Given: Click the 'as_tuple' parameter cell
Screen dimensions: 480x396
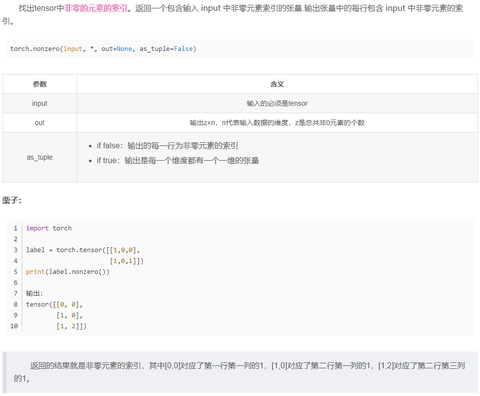Looking at the screenshot, I should 40,157.
